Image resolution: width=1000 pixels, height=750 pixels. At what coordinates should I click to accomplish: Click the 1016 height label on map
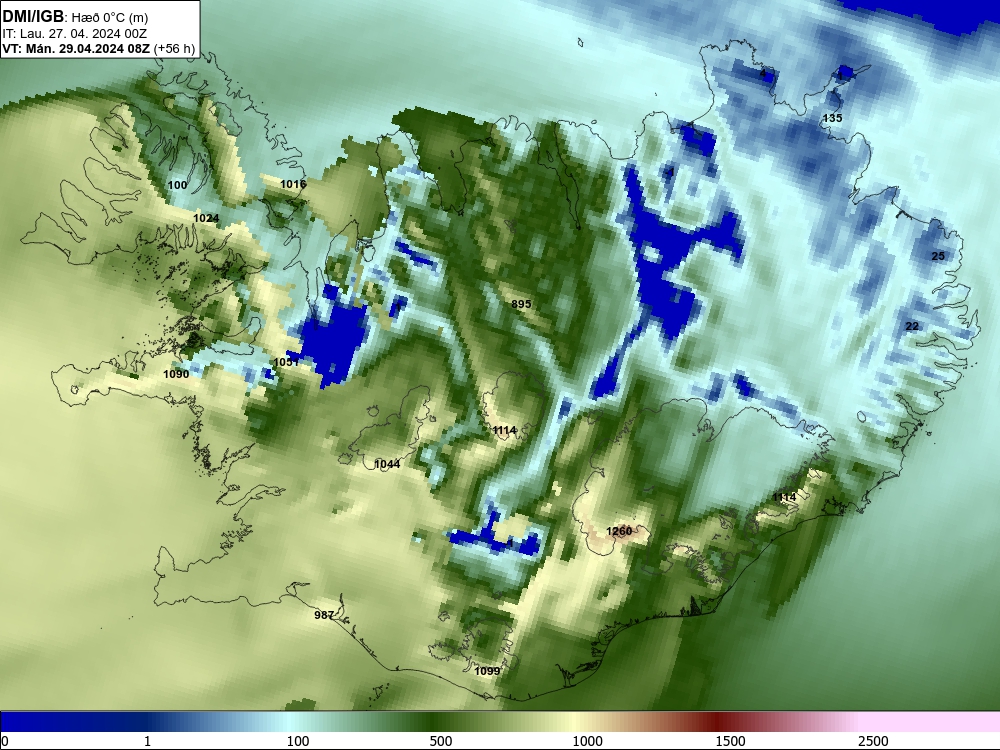coord(293,184)
